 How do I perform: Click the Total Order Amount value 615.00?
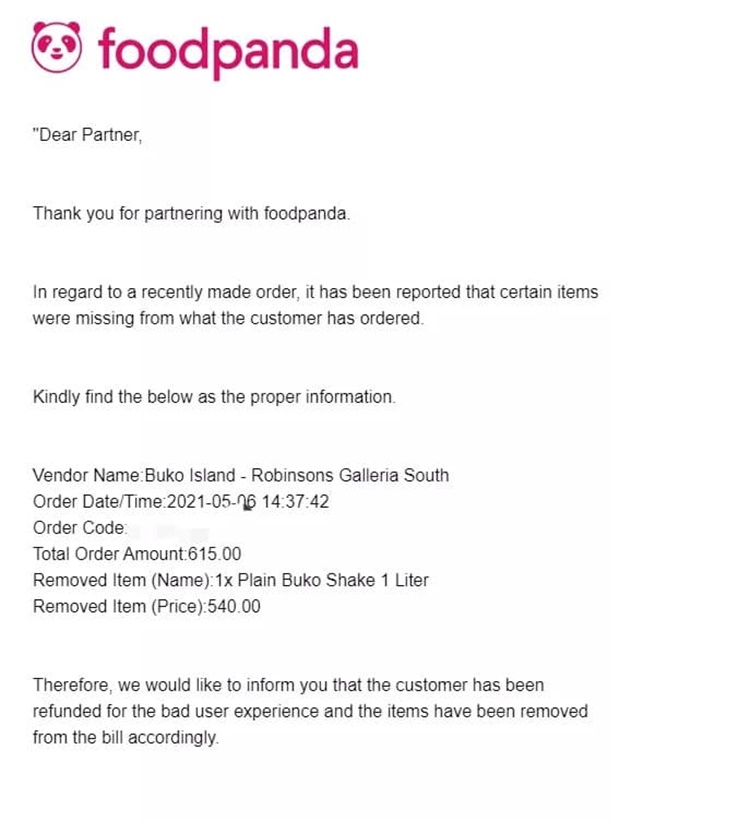click(x=215, y=554)
